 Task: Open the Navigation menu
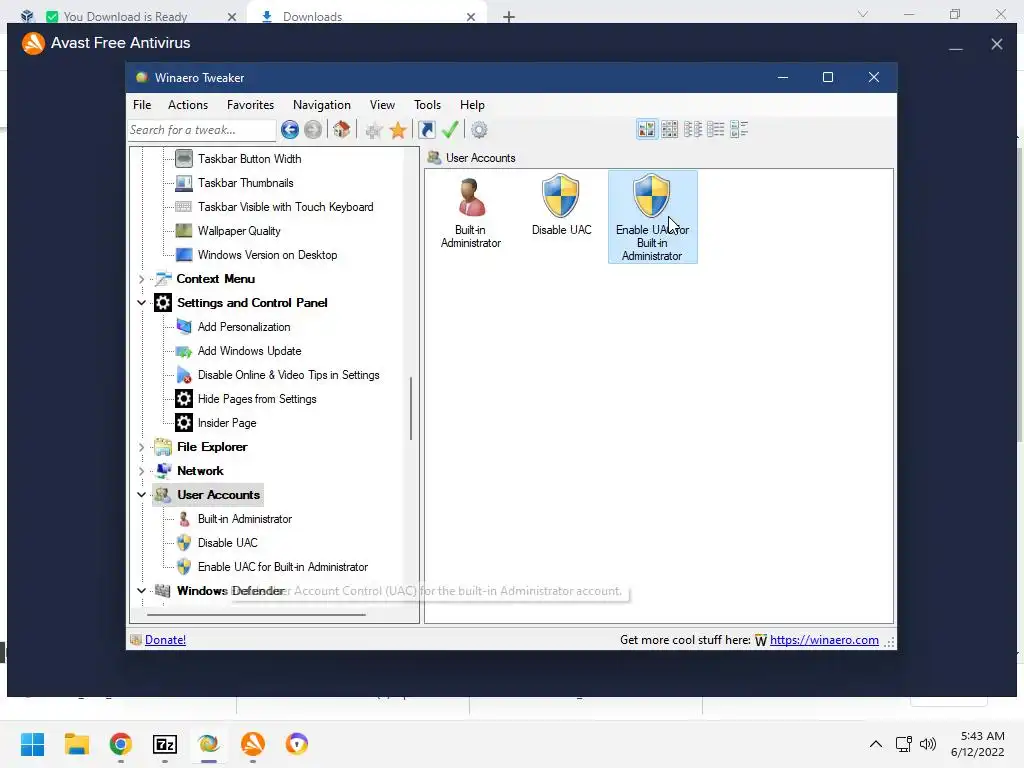321,104
